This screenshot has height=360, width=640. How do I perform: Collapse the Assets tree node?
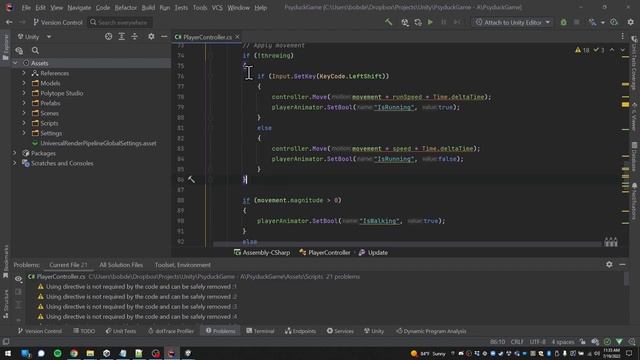15,63
